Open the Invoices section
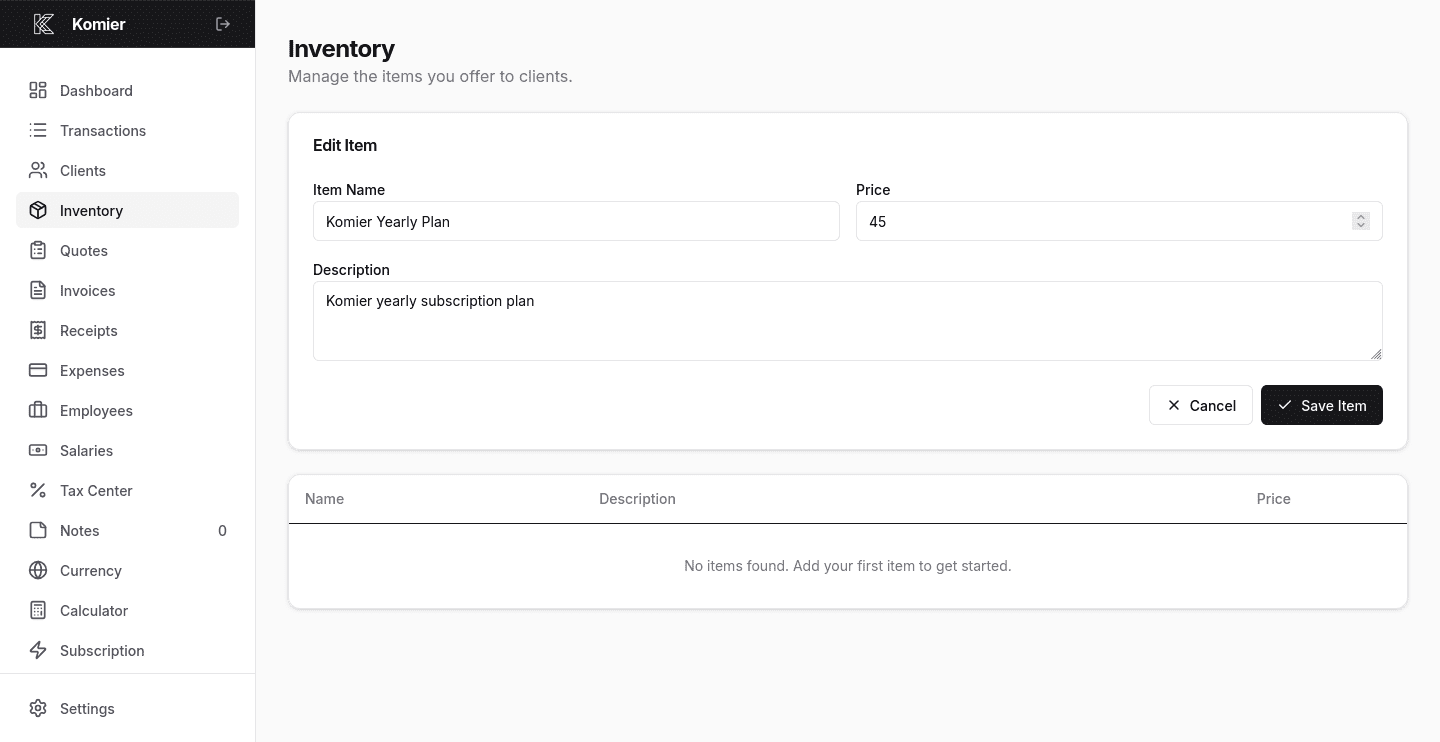 point(87,290)
